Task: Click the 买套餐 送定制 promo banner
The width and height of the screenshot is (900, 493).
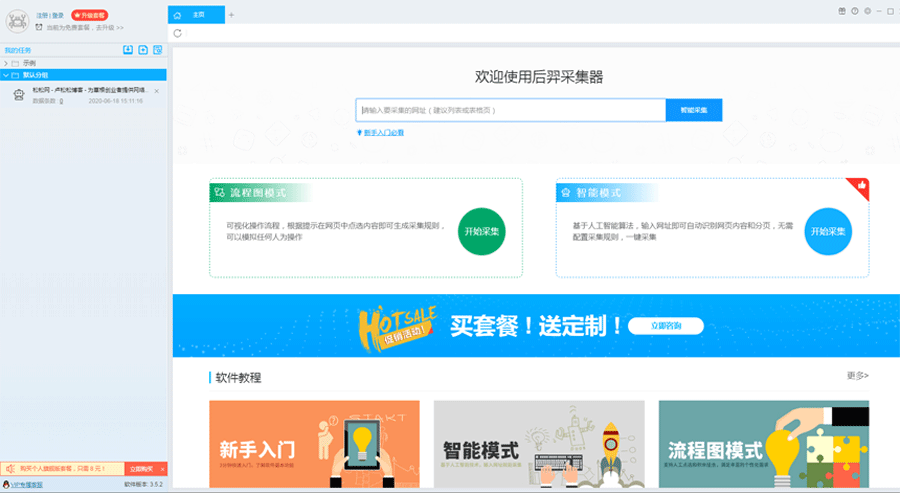Action: (536, 325)
